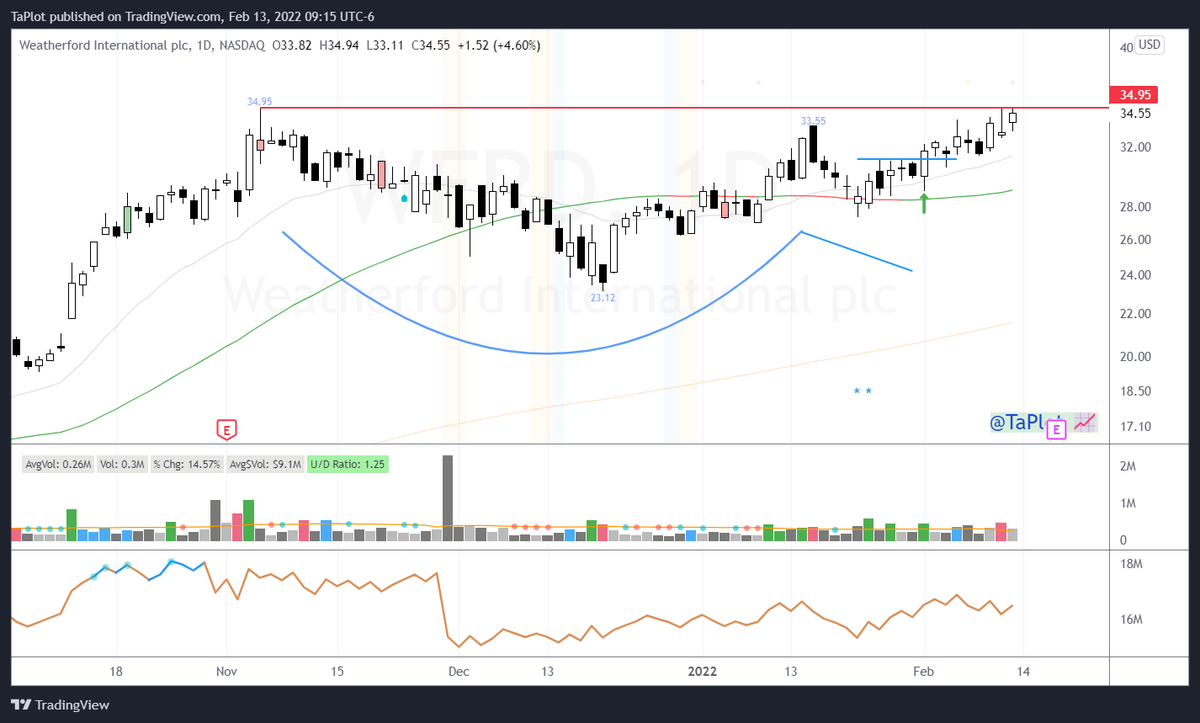Click the 28.00 price axis label
This screenshot has width=1200, height=723.
tap(1134, 207)
